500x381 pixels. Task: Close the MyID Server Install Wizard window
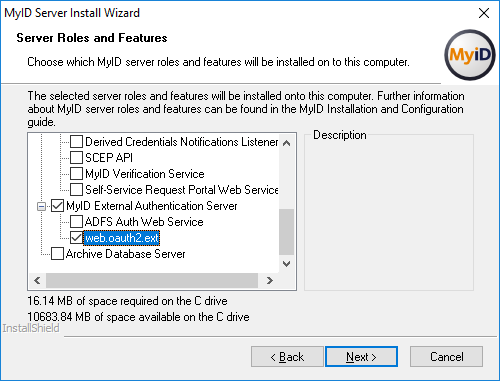coord(484,13)
